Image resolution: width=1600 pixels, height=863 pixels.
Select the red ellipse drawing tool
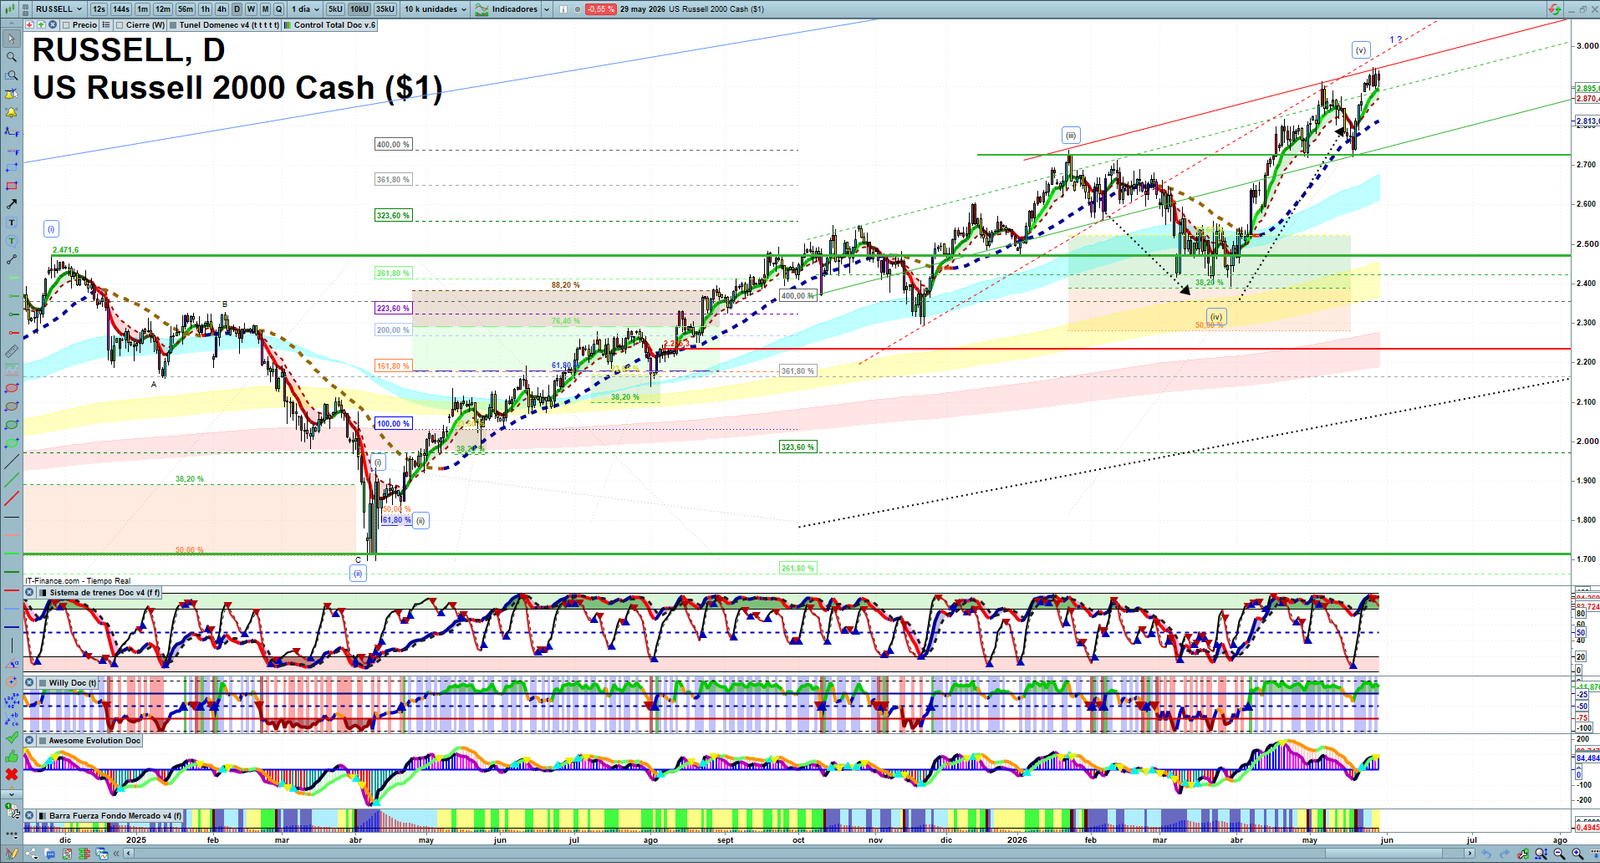[12, 388]
